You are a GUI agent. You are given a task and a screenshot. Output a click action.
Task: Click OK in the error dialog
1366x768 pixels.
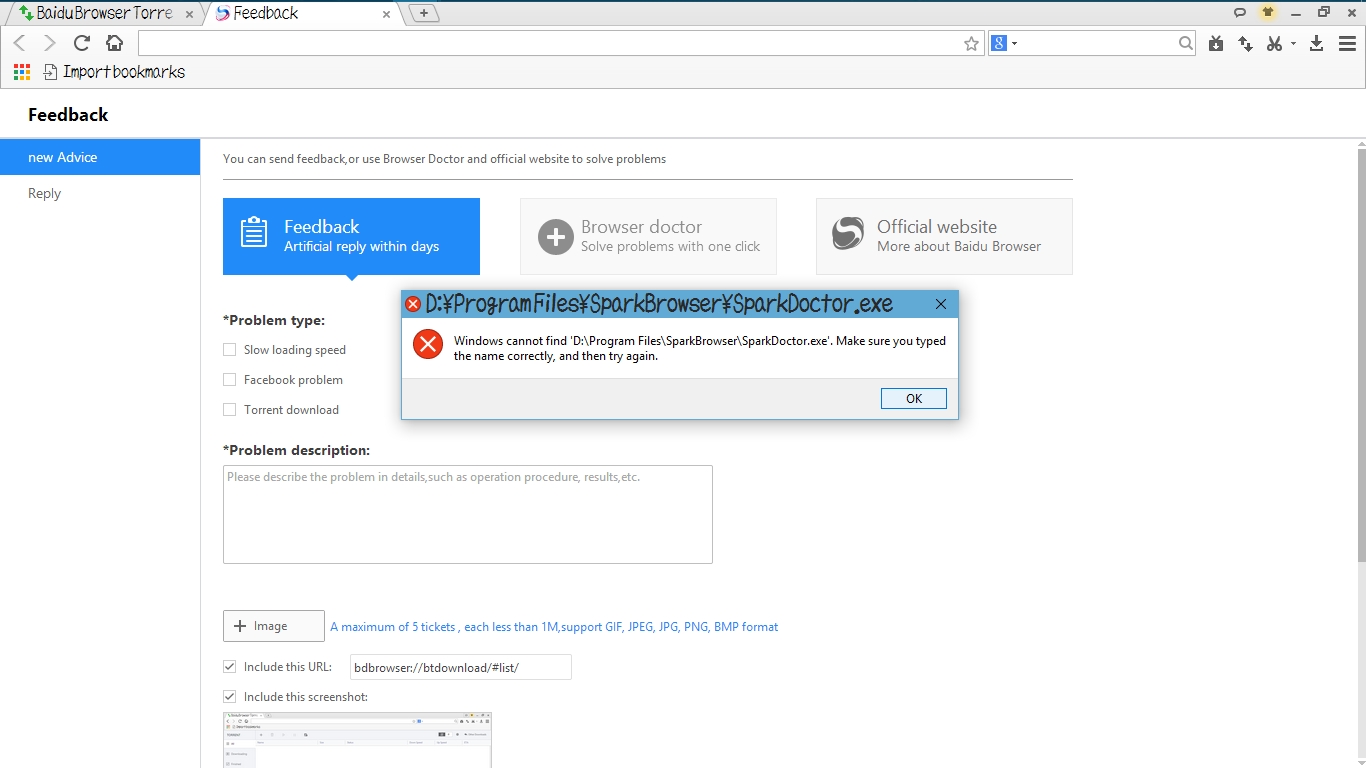(x=914, y=398)
